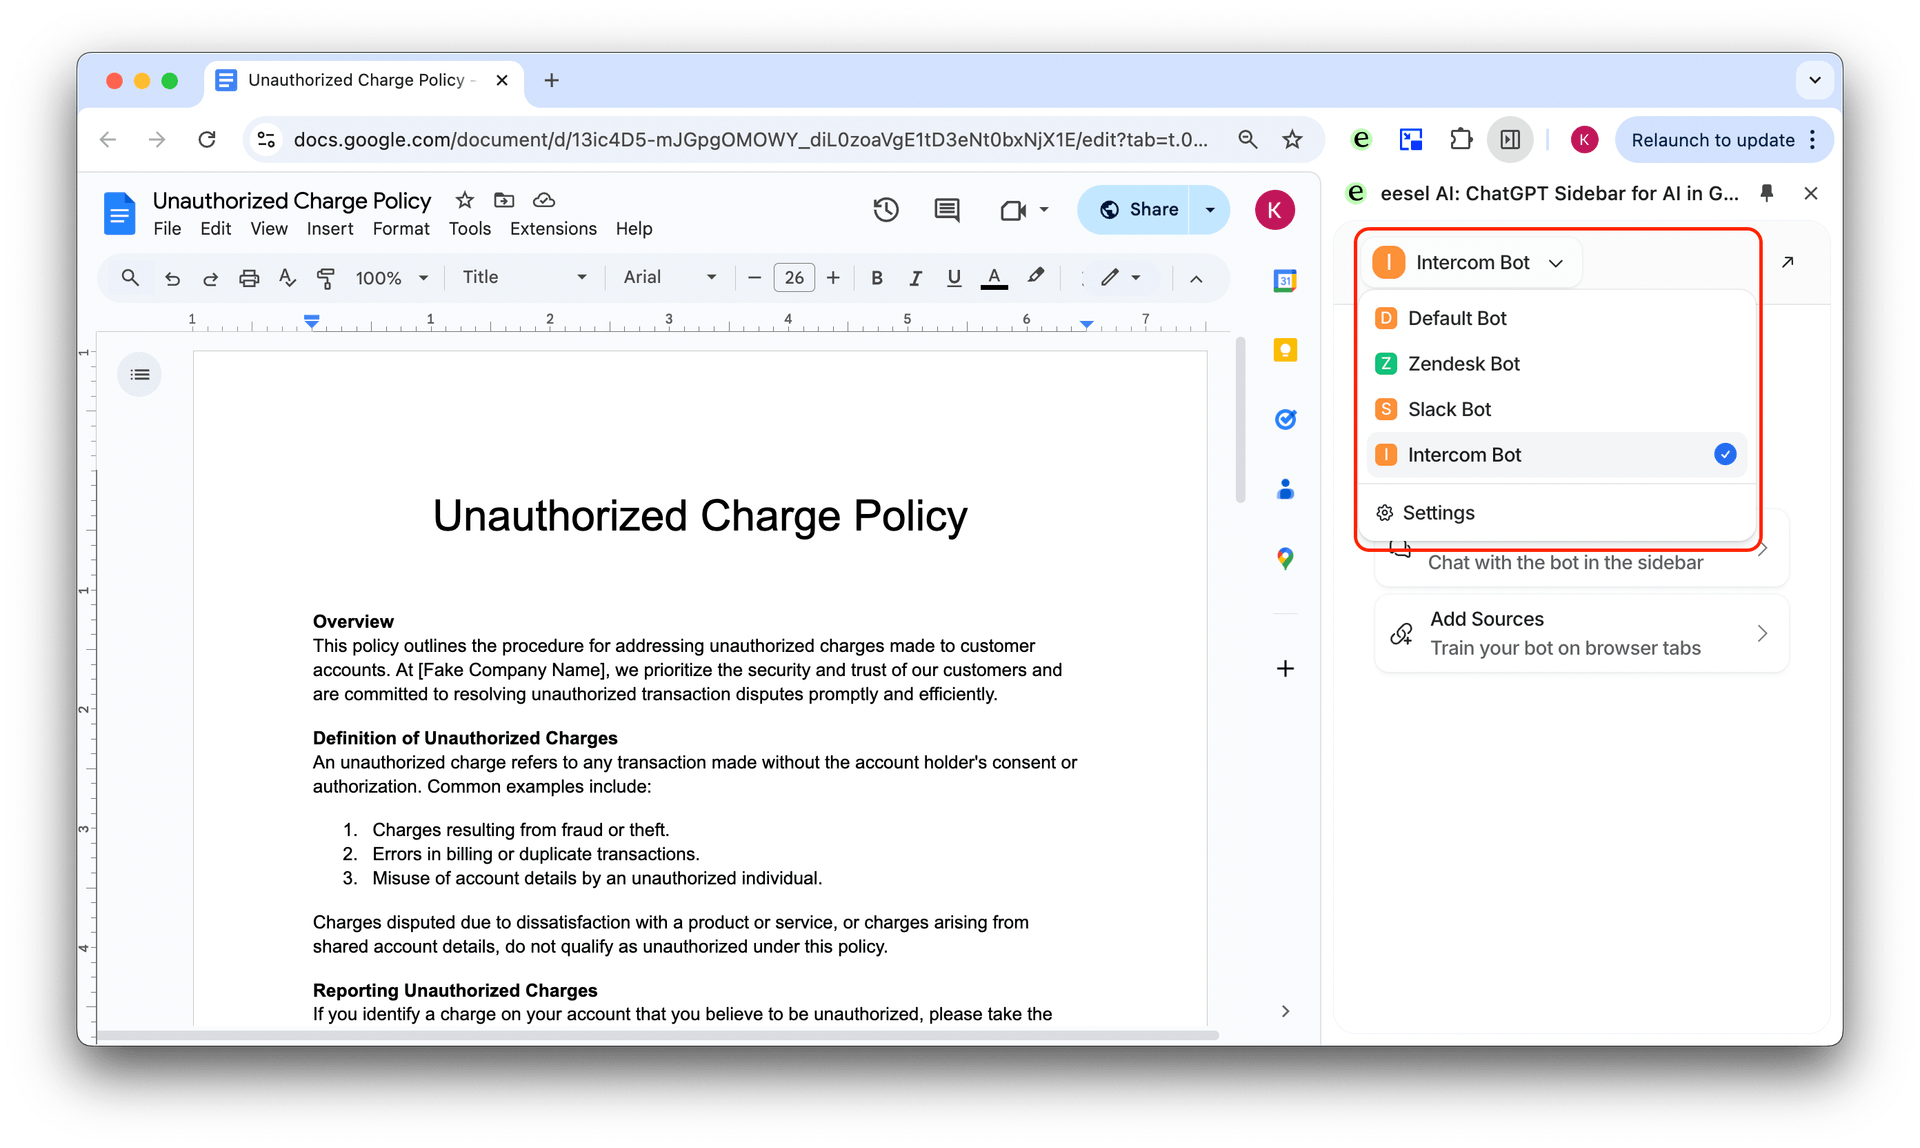The width and height of the screenshot is (1920, 1148).
Task: Open the Google Calendar side panel
Action: pyautogui.click(x=1285, y=281)
